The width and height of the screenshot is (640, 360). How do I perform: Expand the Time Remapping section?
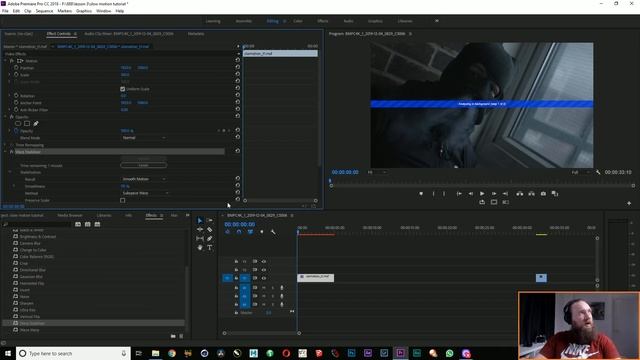pyautogui.click(x=5, y=145)
